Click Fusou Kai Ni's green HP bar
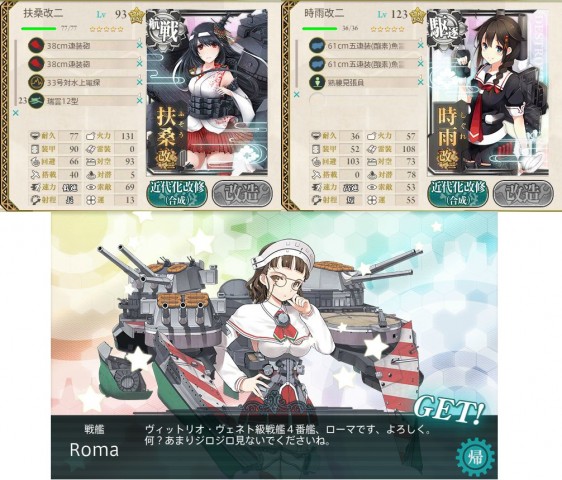 tap(39, 28)
